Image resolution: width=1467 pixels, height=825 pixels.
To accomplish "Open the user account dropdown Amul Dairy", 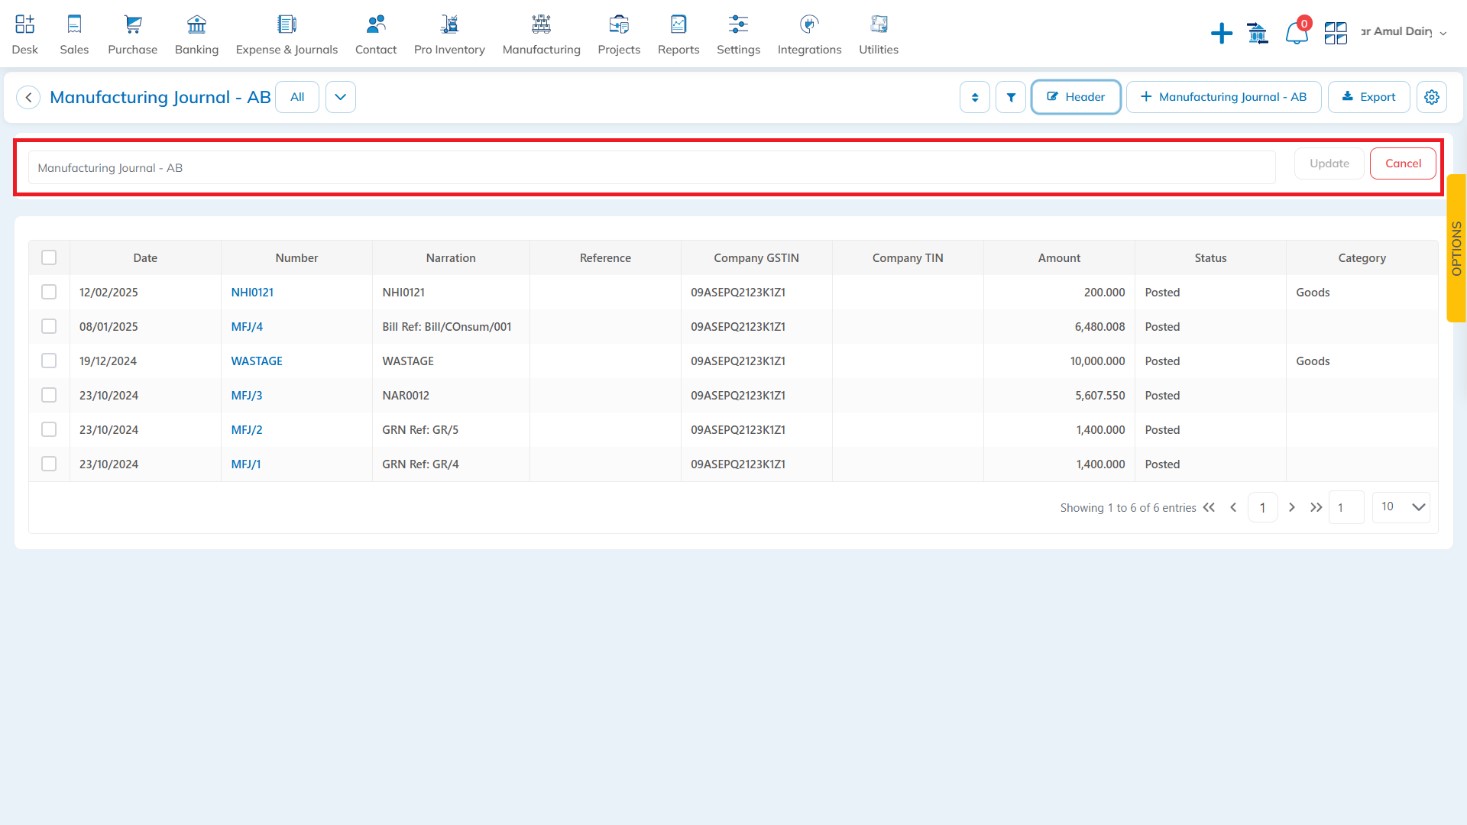I will pyautogui.click(x=1404, y=32).
